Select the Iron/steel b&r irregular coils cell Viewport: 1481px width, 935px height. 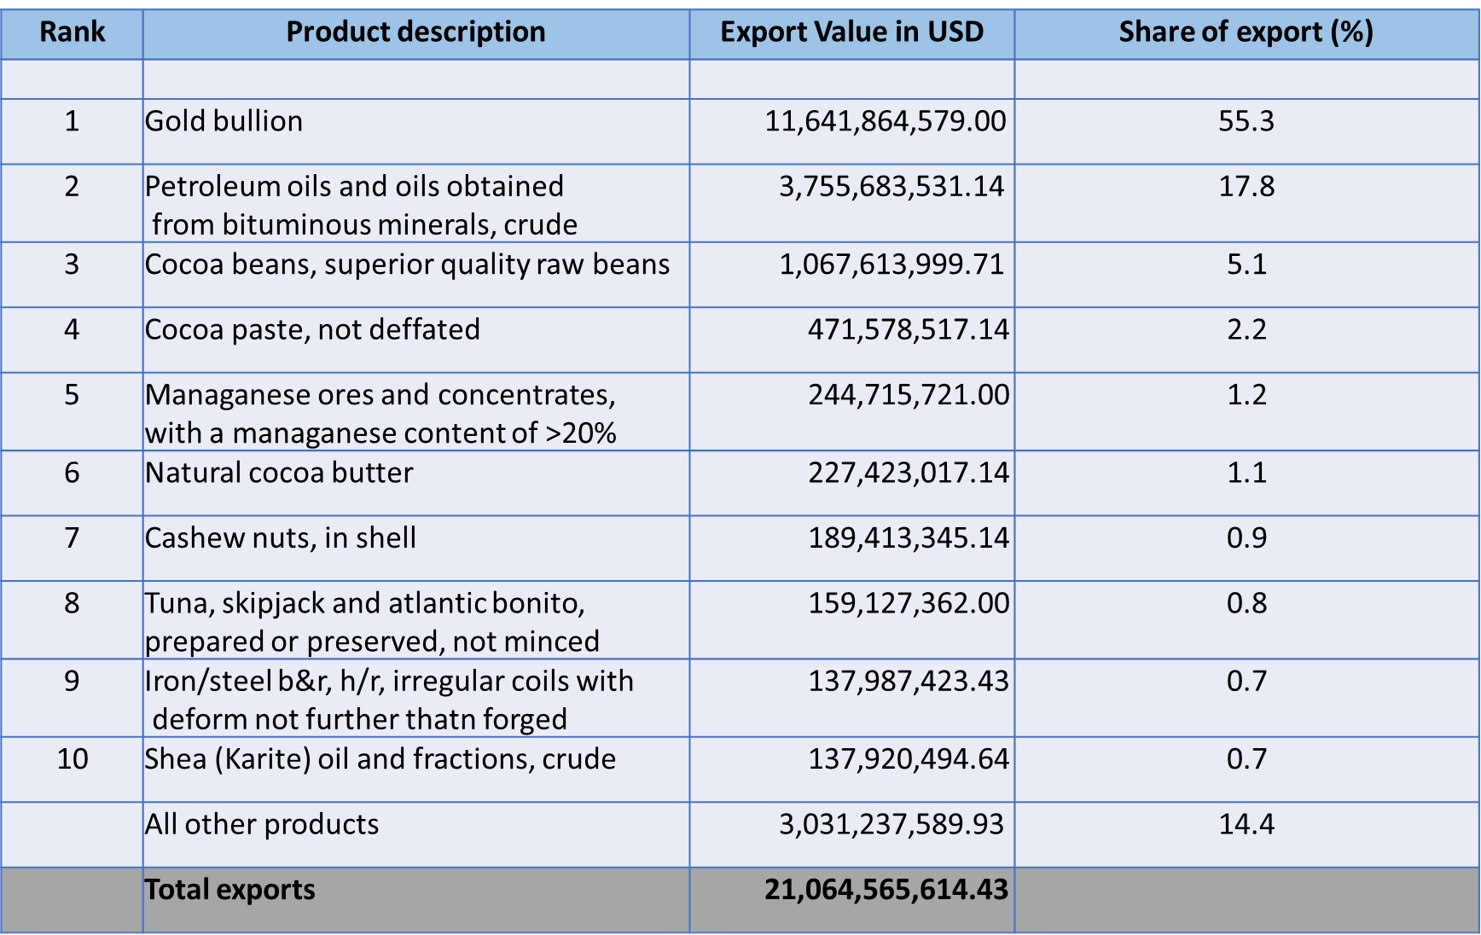[389, 699]
